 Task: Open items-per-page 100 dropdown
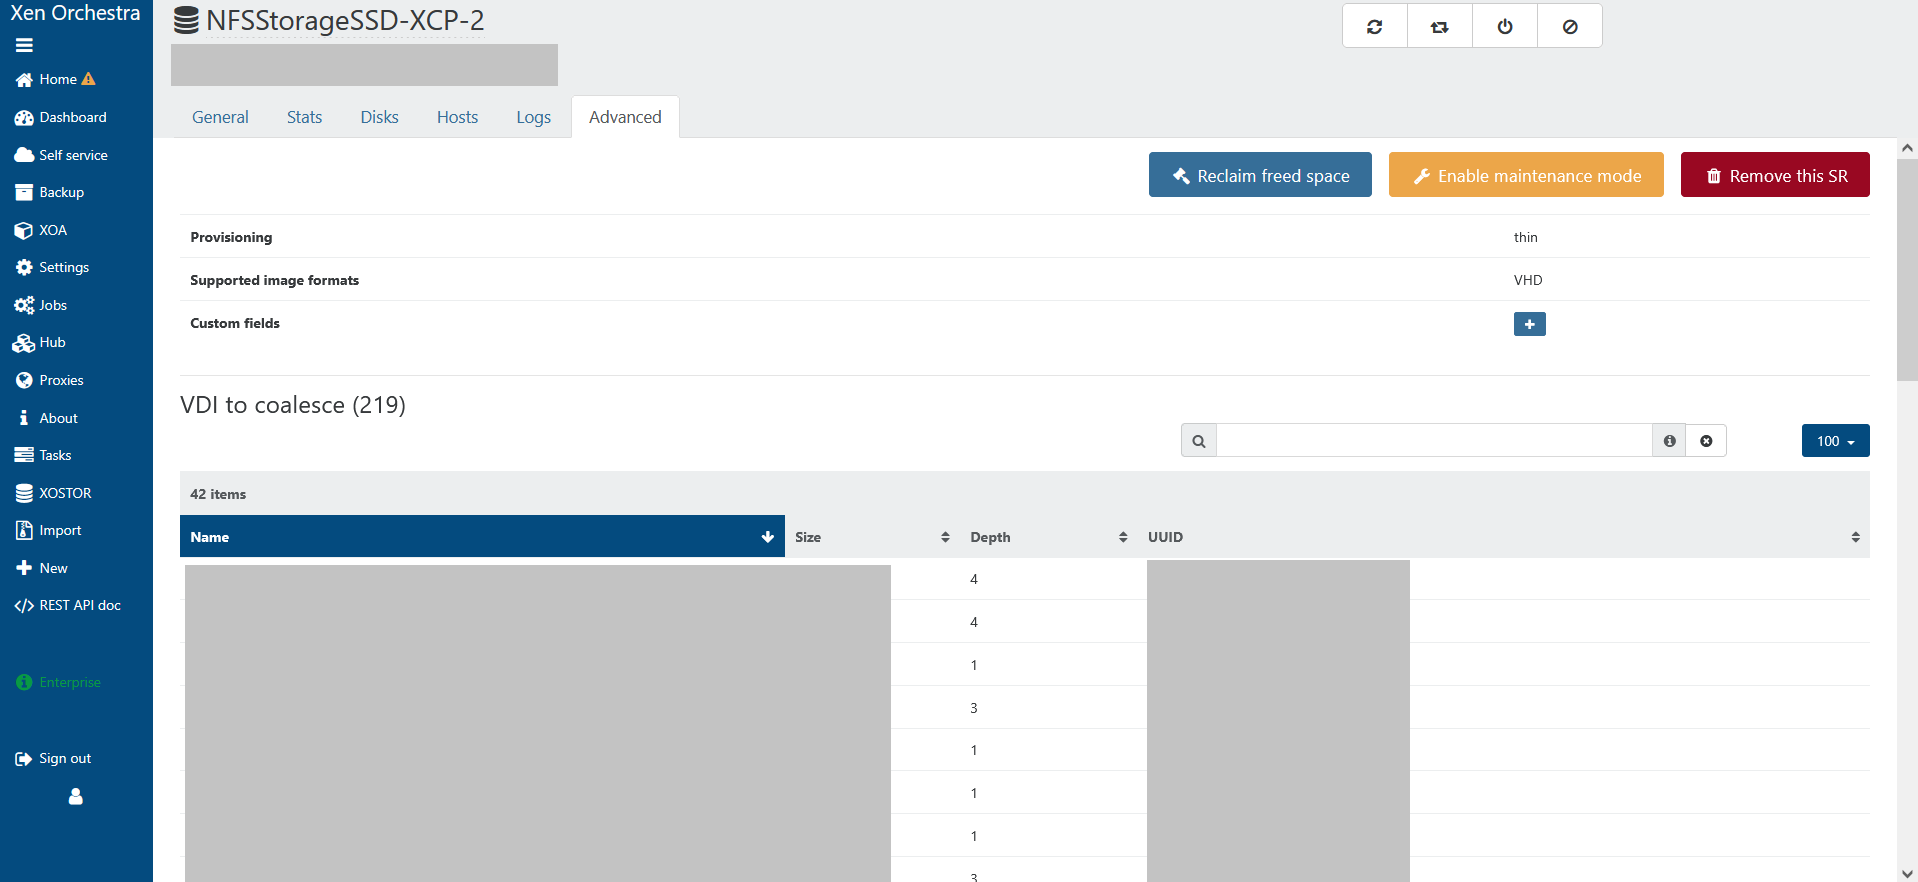click(x=1835, y=441)
